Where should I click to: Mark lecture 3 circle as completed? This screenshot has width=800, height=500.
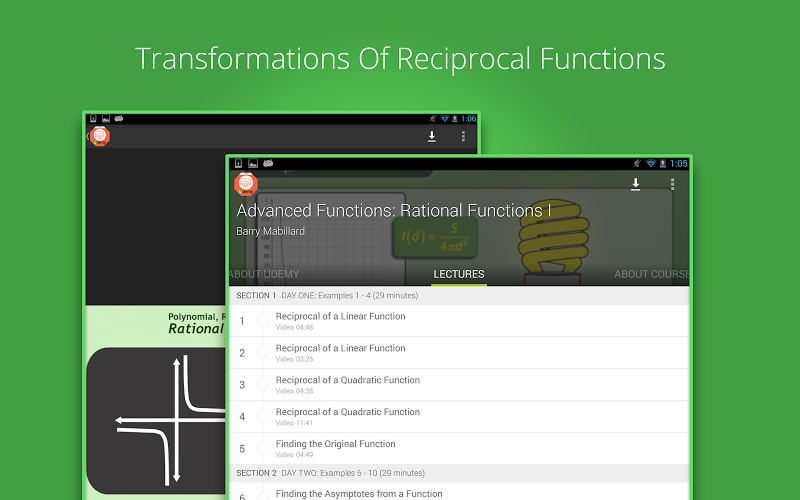263,384
